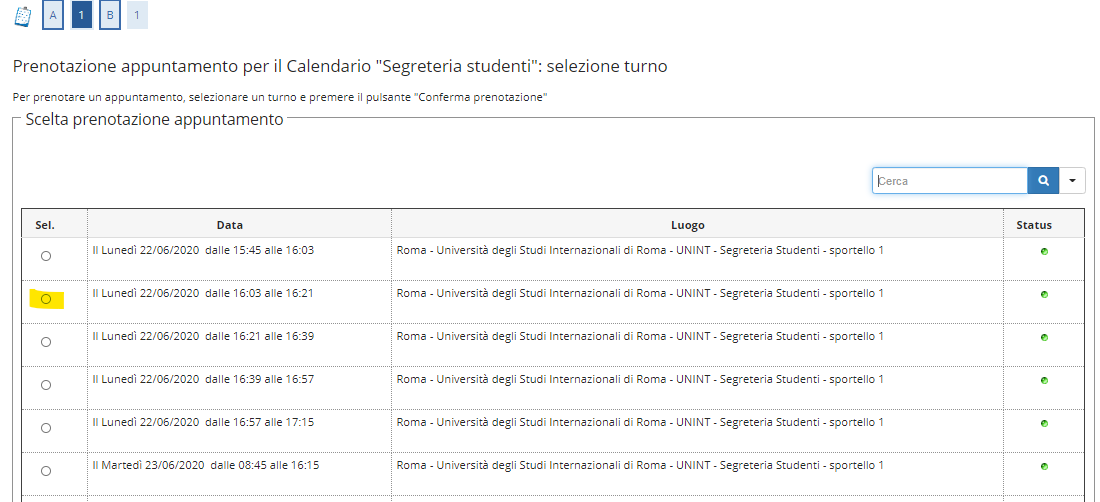Select the 16:57 to 17:15 slot radio button
1100x502 pixels.
tap(46, 428)
